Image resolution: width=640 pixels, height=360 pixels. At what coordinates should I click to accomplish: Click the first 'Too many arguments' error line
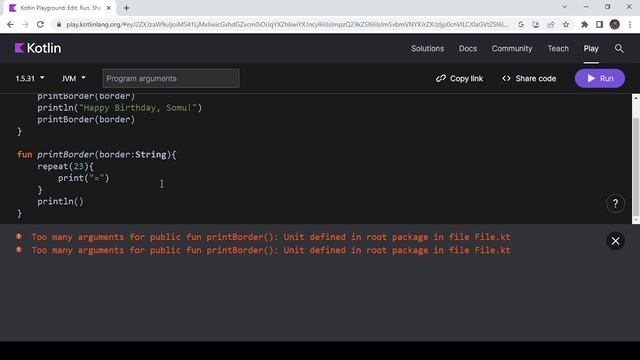tap(271, 237)
